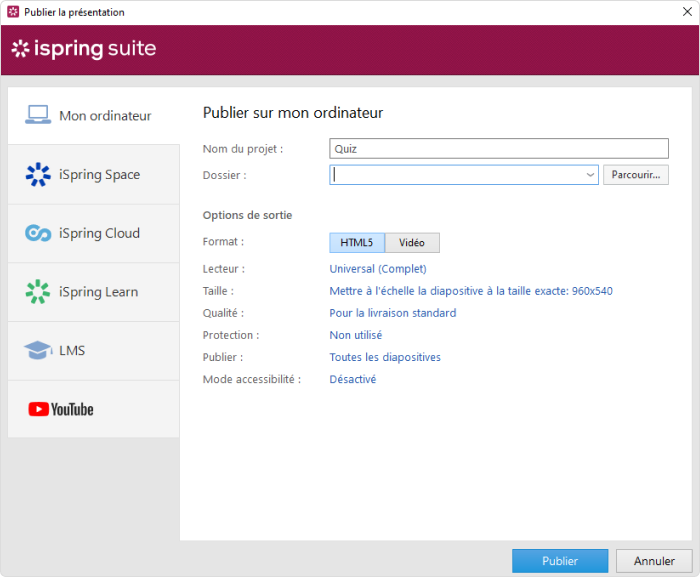
Task: Switch to the iSpring Cloud tab
Action: 94,233
